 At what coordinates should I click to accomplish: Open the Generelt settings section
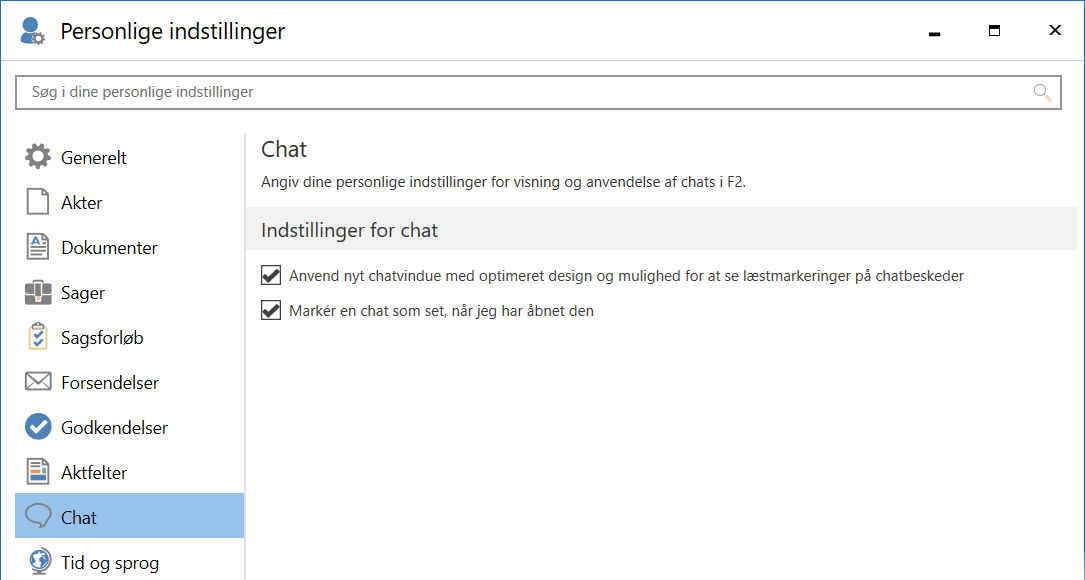click(x=129, y=157)
